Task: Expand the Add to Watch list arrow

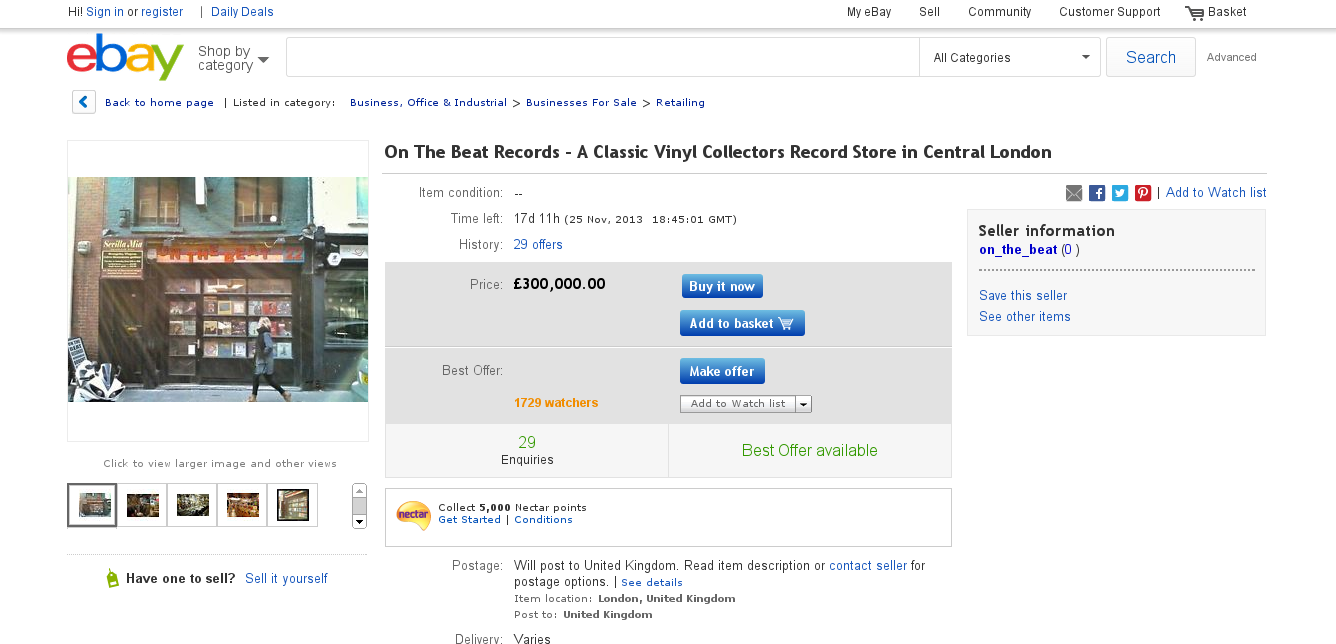Action: point(804,404)
